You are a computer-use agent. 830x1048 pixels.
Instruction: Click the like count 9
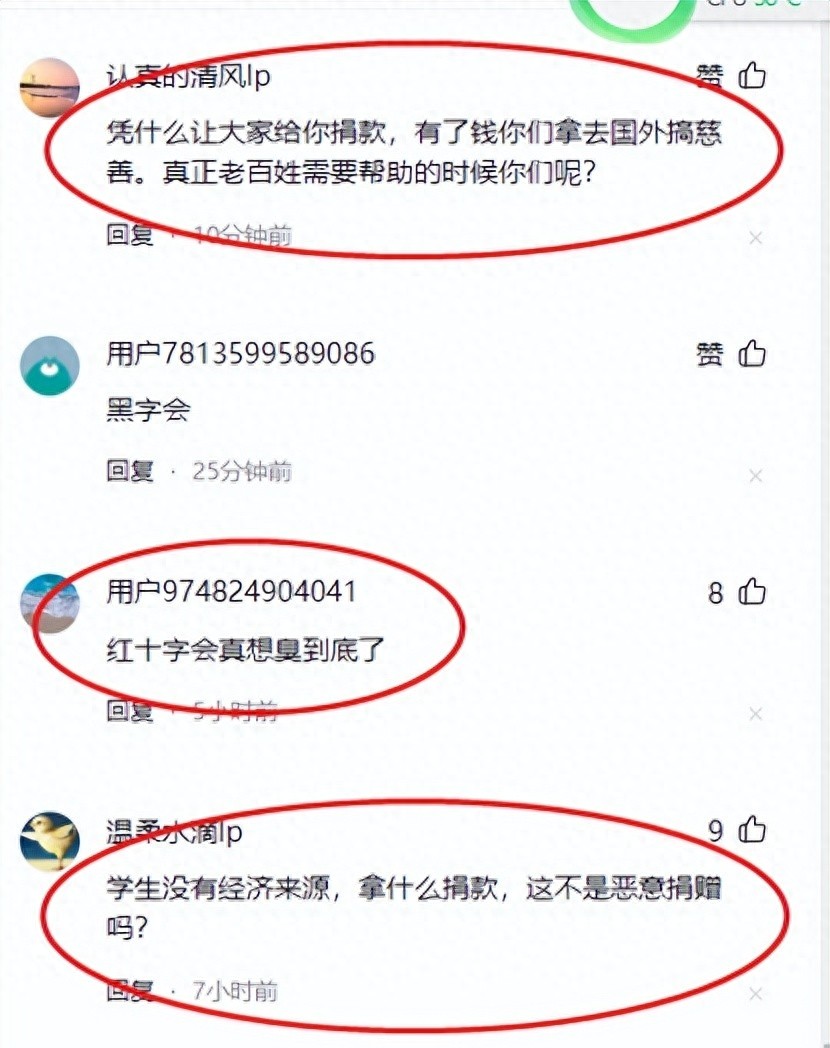point(716,831)
